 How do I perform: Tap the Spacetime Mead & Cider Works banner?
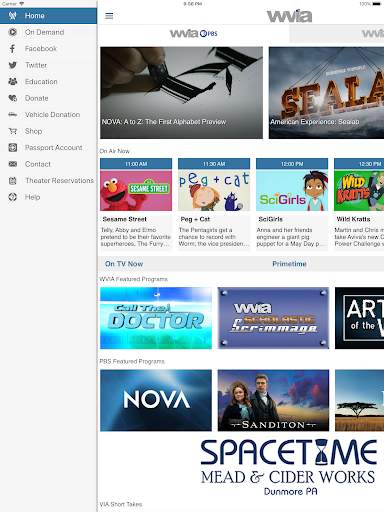[x=289, y=467]
